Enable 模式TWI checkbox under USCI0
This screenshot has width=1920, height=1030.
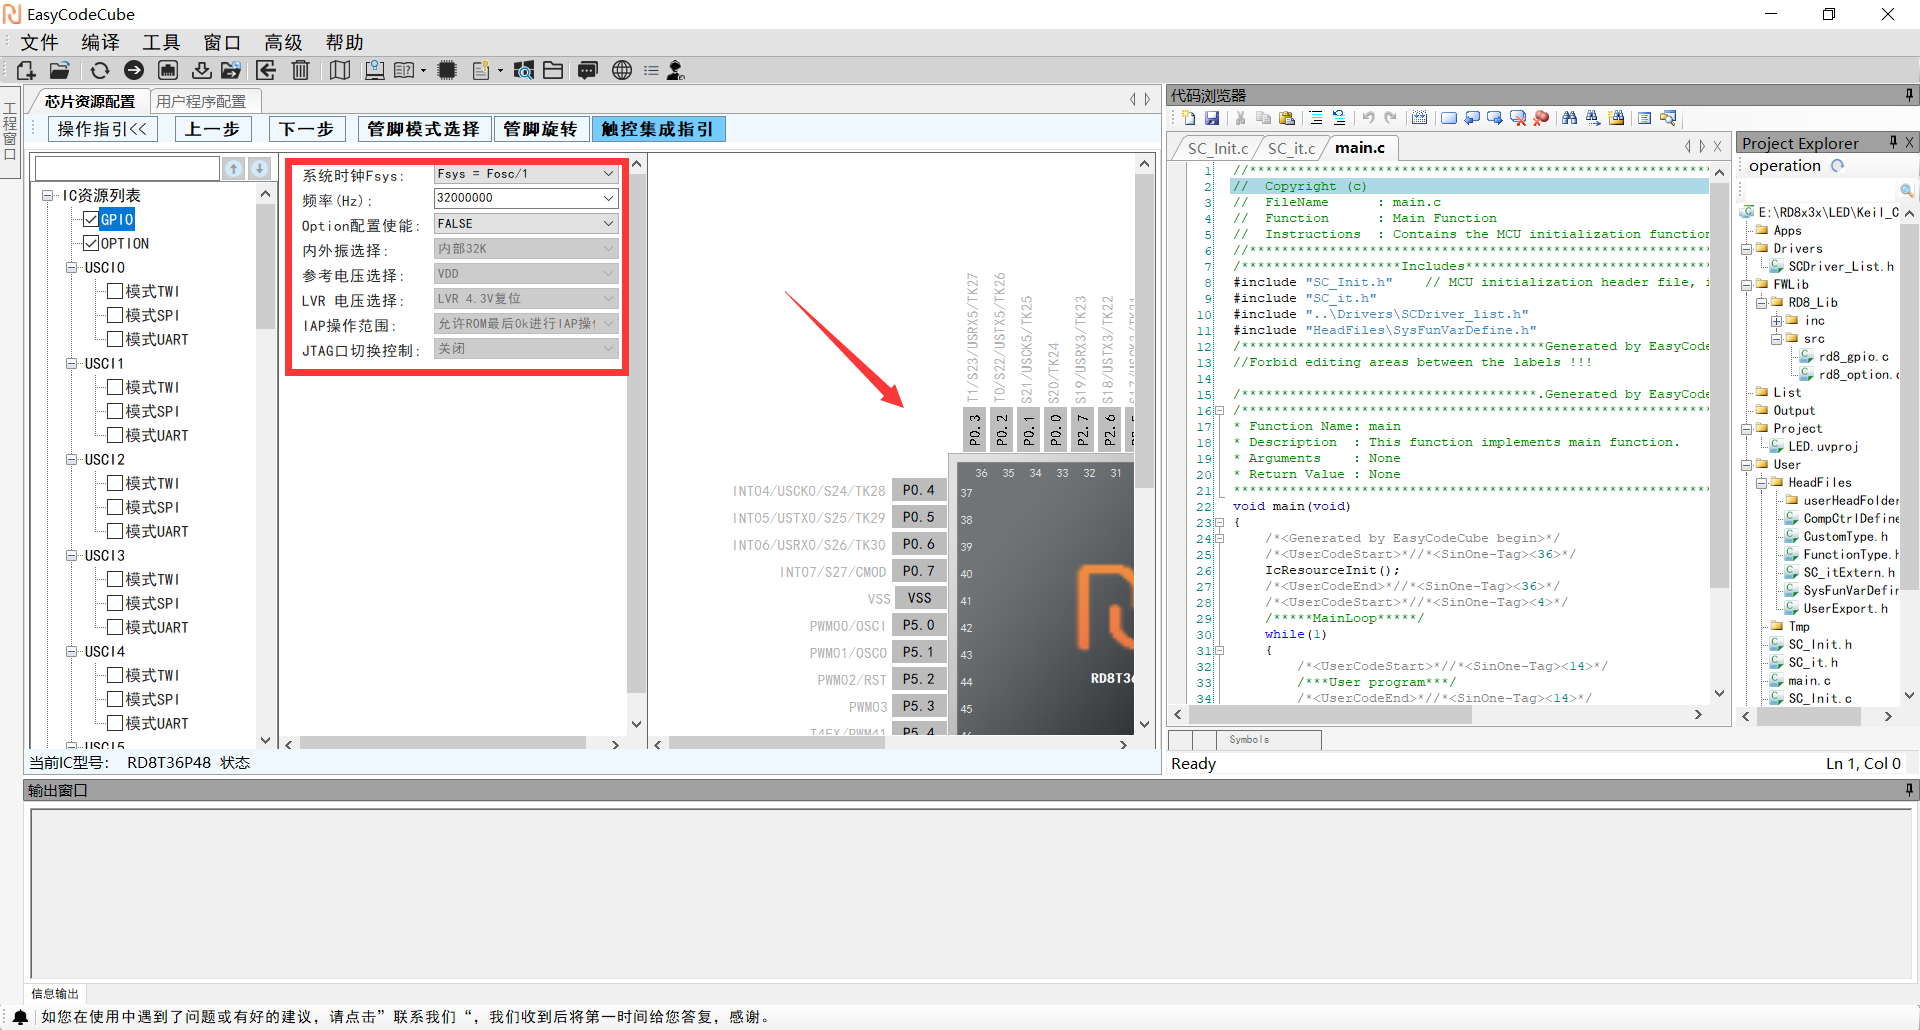115,291
